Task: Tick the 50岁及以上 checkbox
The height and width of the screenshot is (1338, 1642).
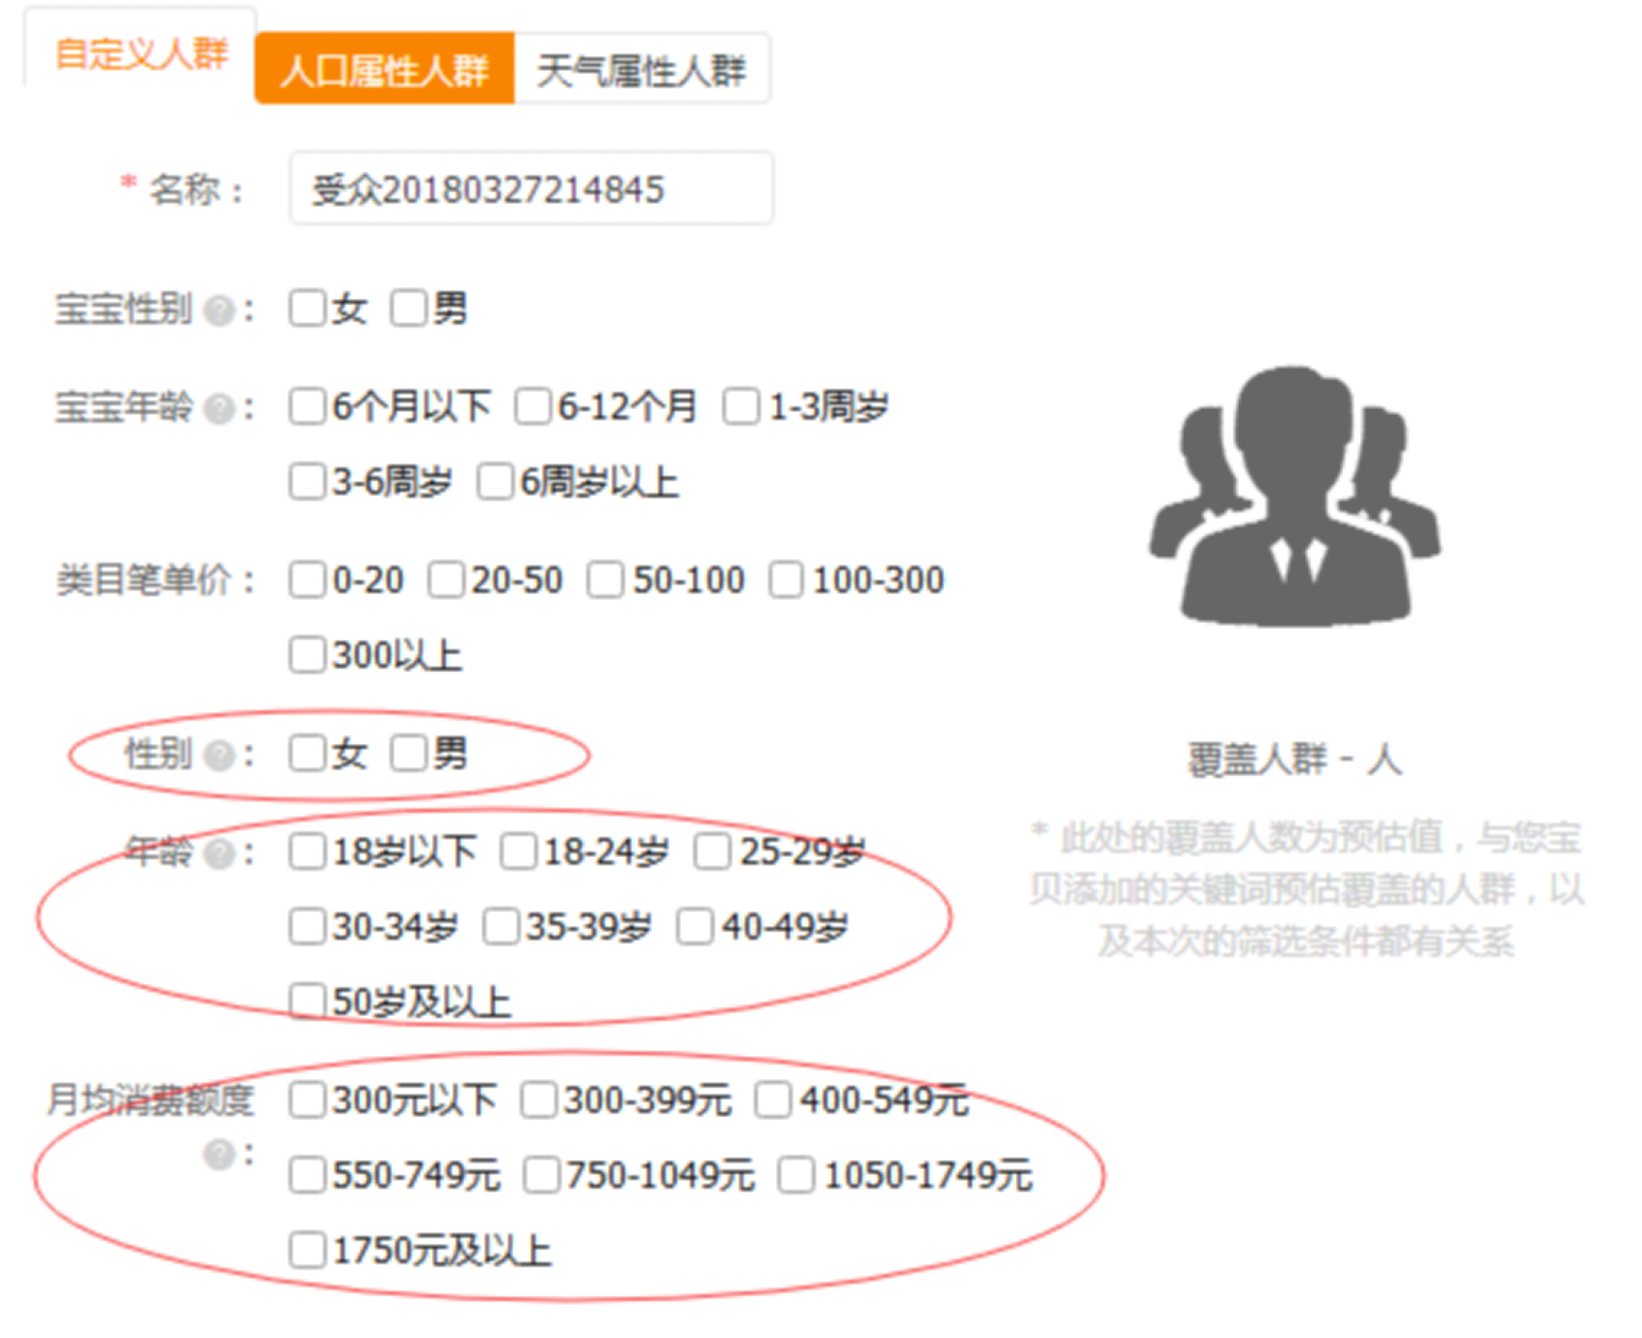Action: pos(307,1001)
